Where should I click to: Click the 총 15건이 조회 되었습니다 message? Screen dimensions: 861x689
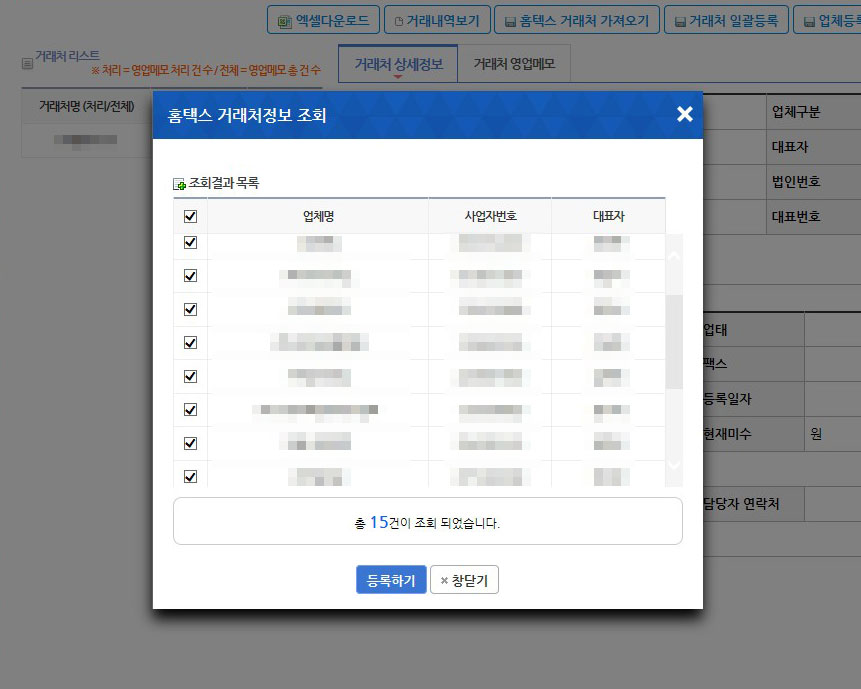(427, 522)
